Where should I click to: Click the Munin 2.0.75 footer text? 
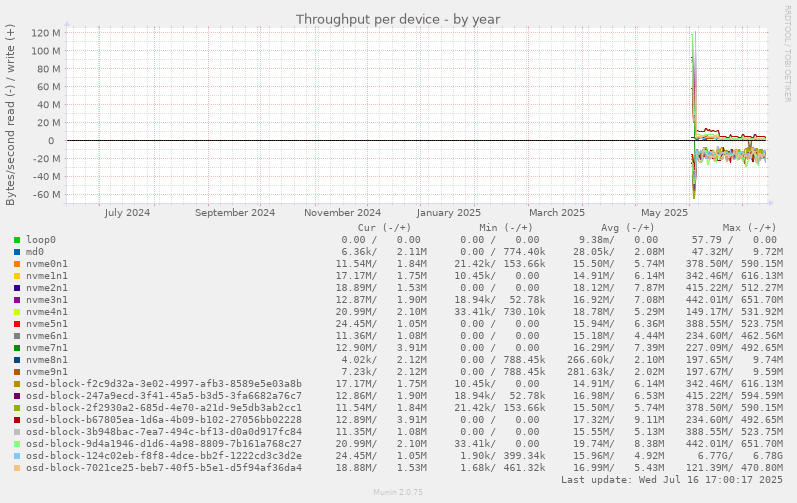[x=398, y=492]
